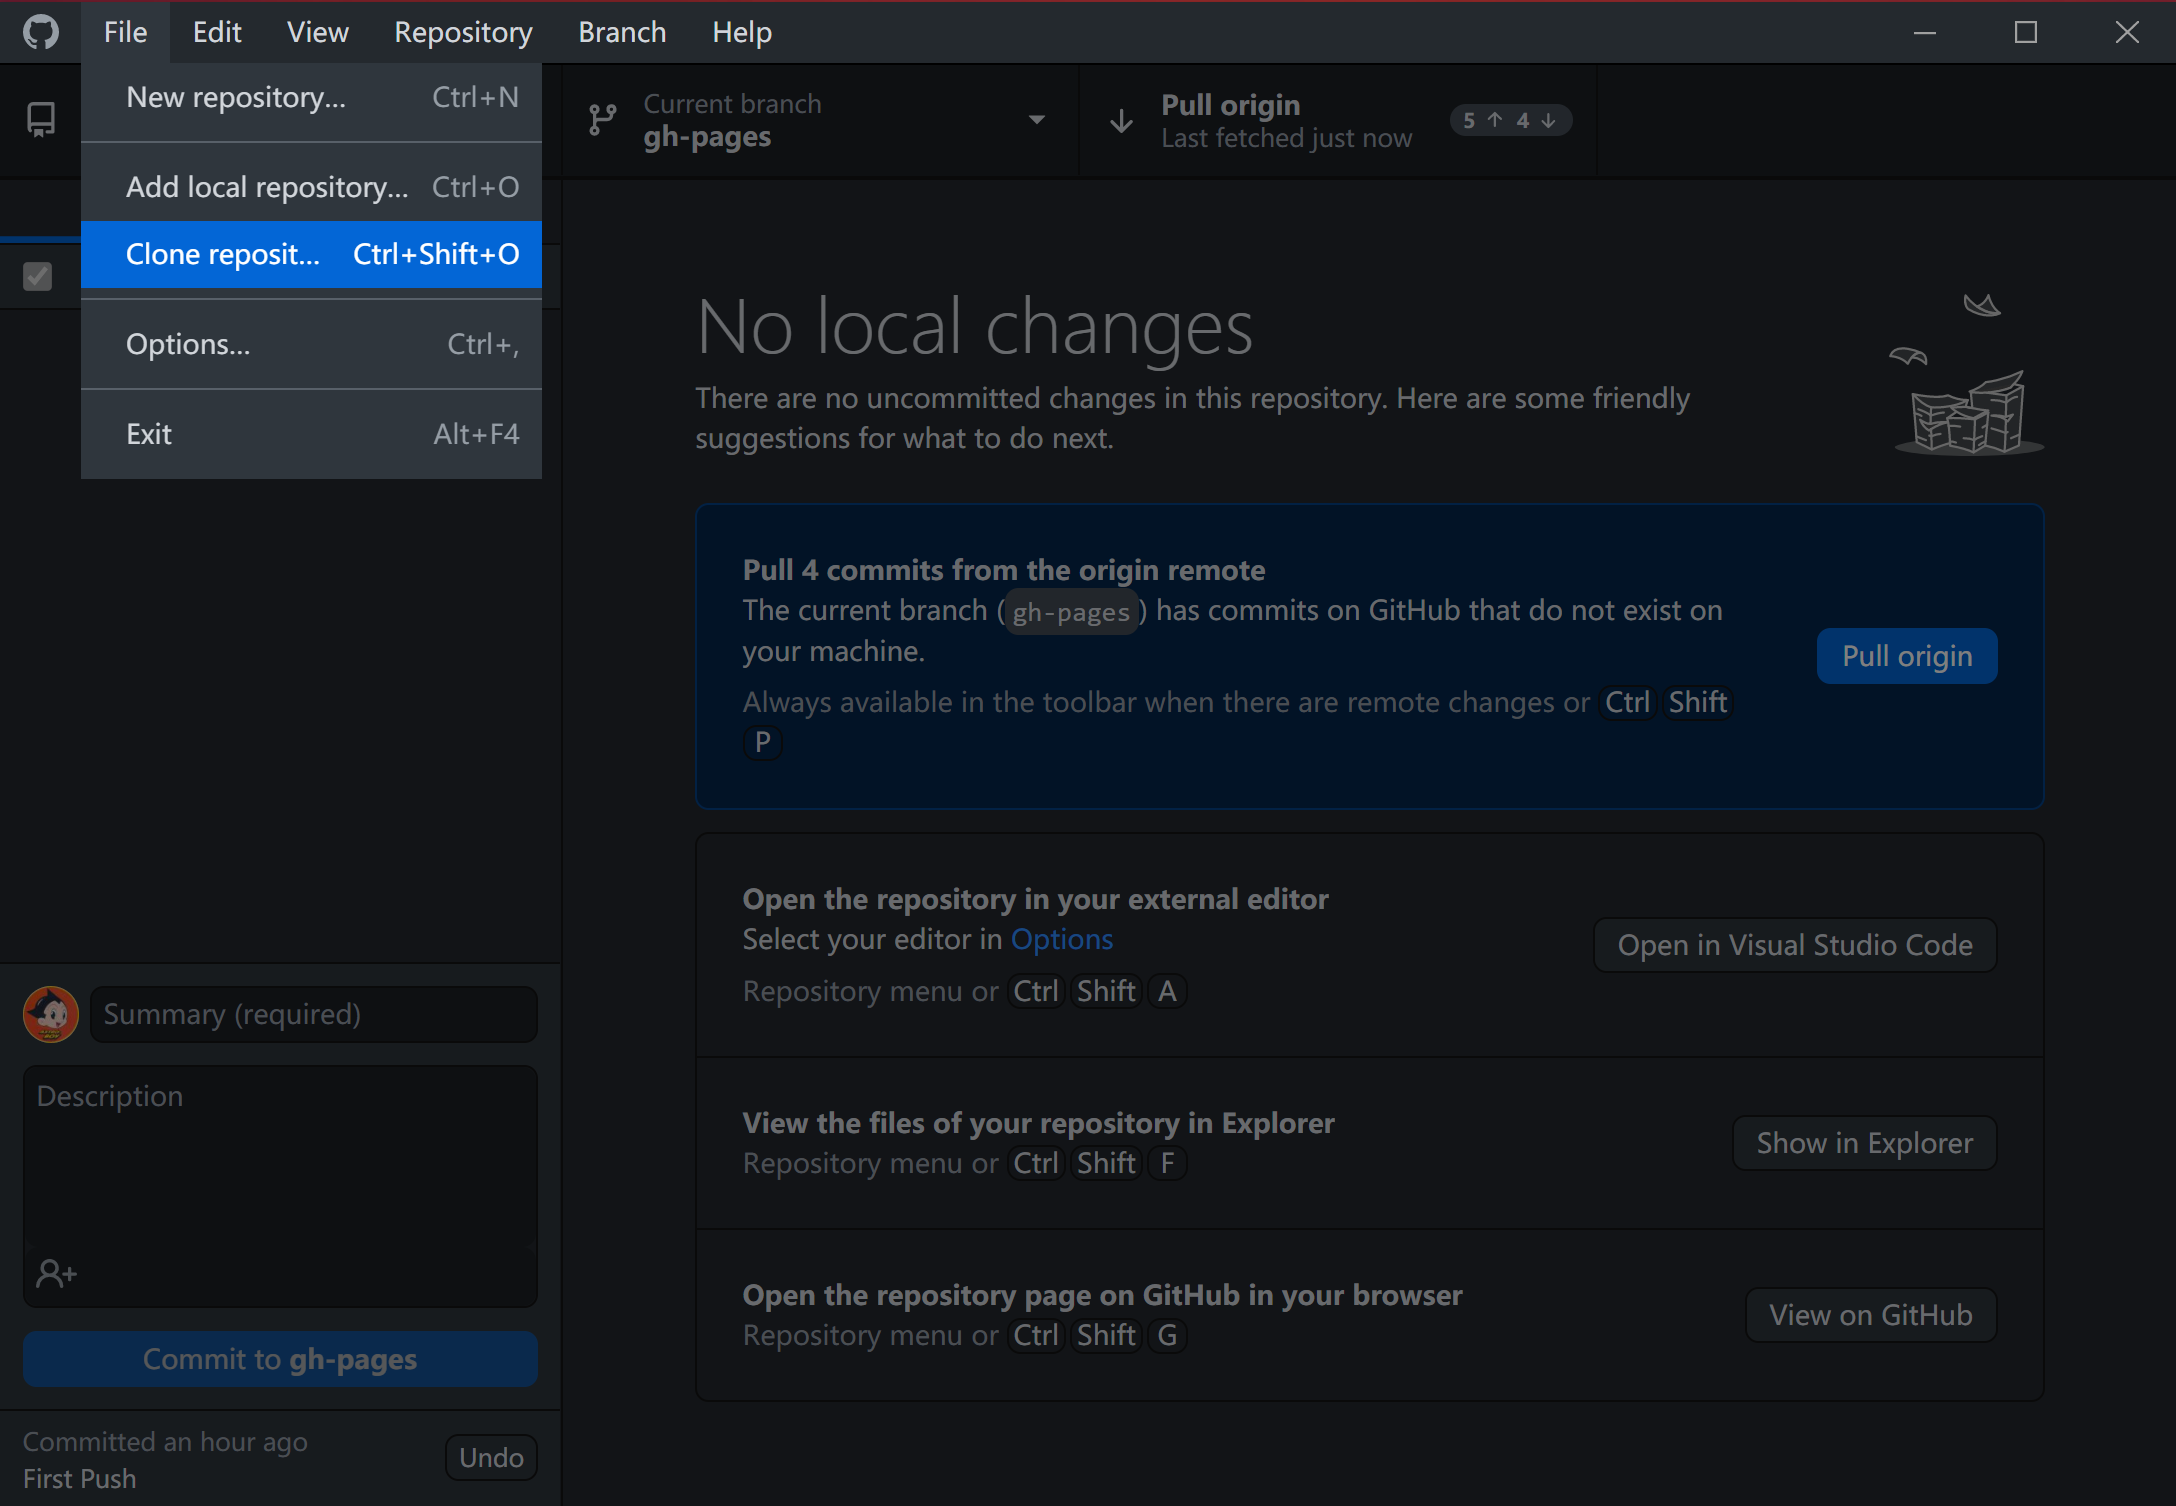Click the ahead/behind commit count badge
Image resolution: width=2176 pixels, height=1506 pixels.
(1510, 121)
